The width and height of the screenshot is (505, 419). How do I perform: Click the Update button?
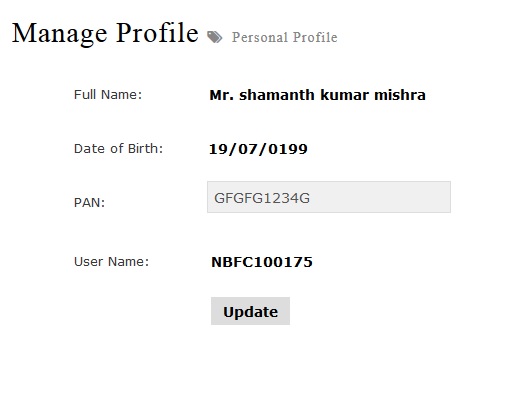click(250, 311)
